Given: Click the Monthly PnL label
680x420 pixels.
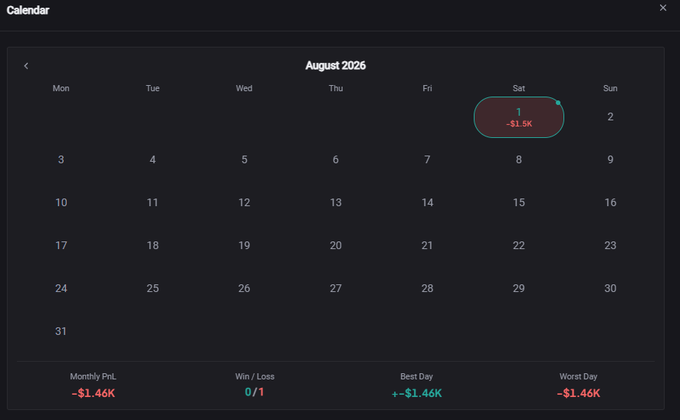Looking at the screenshot, I should coord(93,377).
